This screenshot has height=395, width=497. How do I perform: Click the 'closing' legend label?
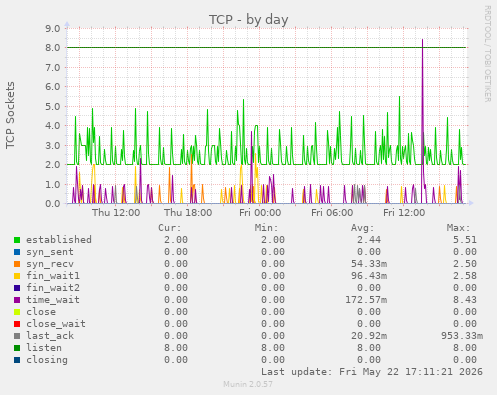click(x=47, y=360)
